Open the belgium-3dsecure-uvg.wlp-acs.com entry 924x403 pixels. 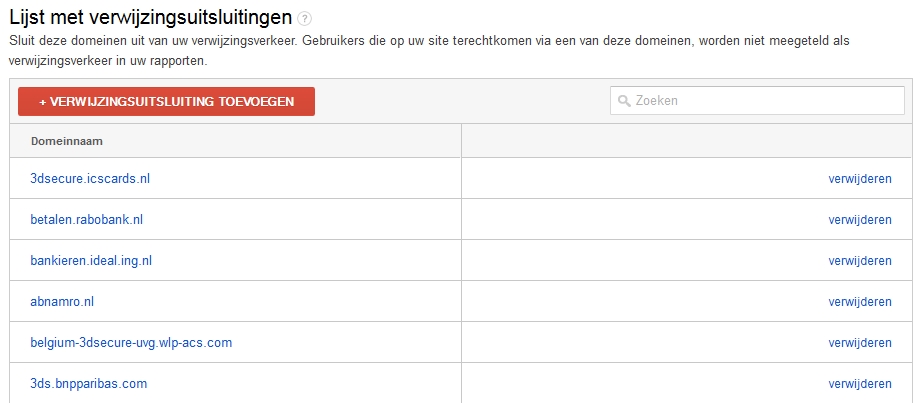click(131, 342)
